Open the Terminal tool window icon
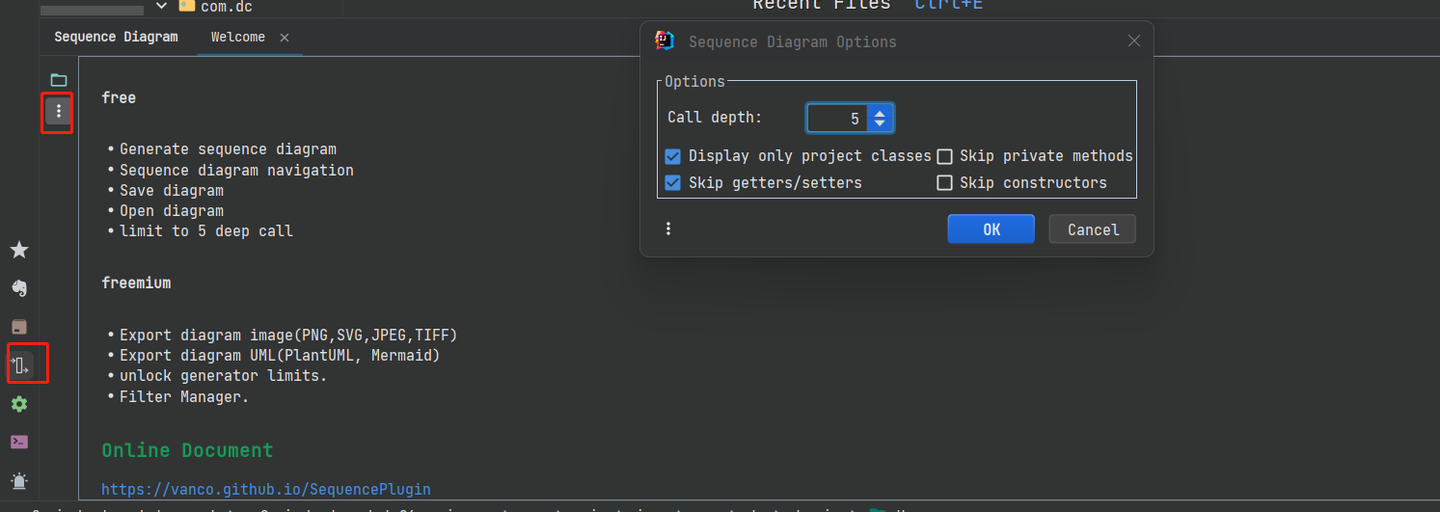 (19, 442)
